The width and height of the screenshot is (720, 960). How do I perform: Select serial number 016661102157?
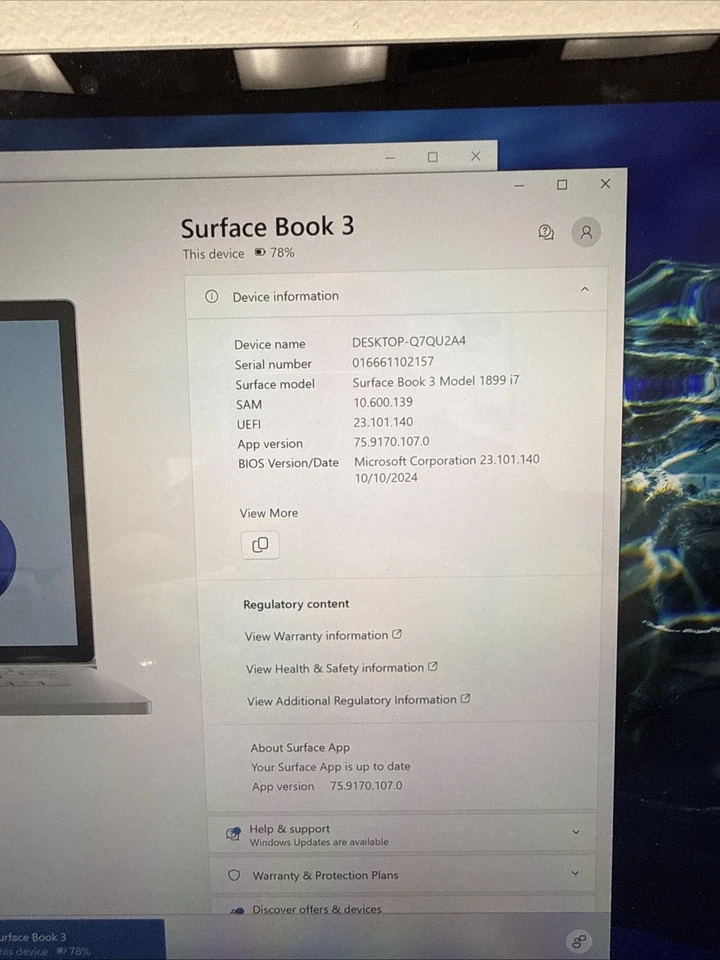coord(393,362)
